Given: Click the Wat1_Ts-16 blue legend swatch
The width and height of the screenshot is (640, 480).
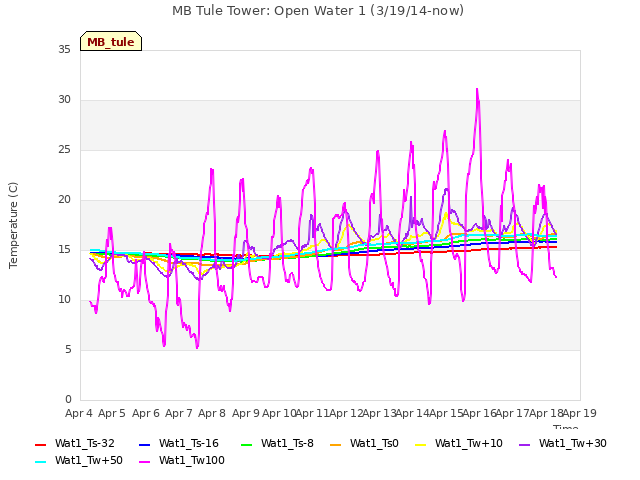Looking at the screenshot, I should (x=144, y=444).
